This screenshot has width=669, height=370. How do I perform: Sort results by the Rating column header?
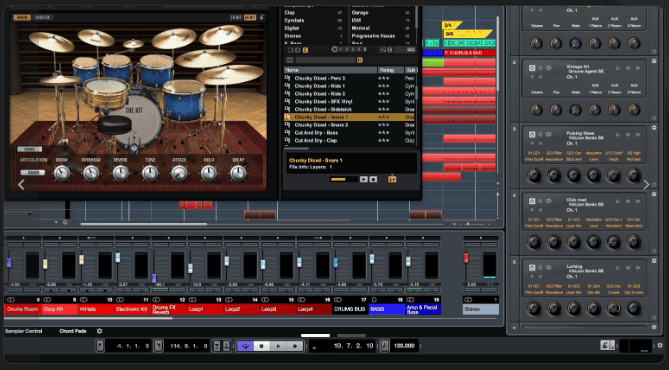(390, 70)
